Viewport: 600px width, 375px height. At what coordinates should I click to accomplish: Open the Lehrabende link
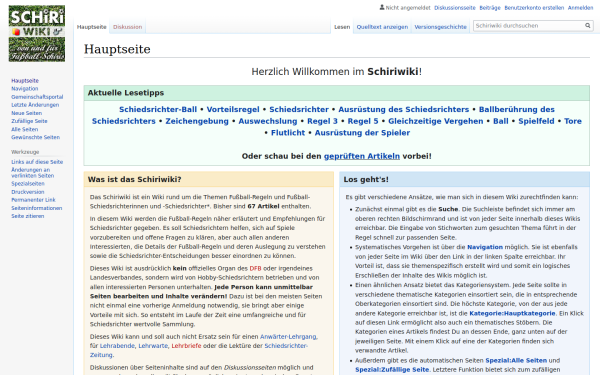(117, 346)
